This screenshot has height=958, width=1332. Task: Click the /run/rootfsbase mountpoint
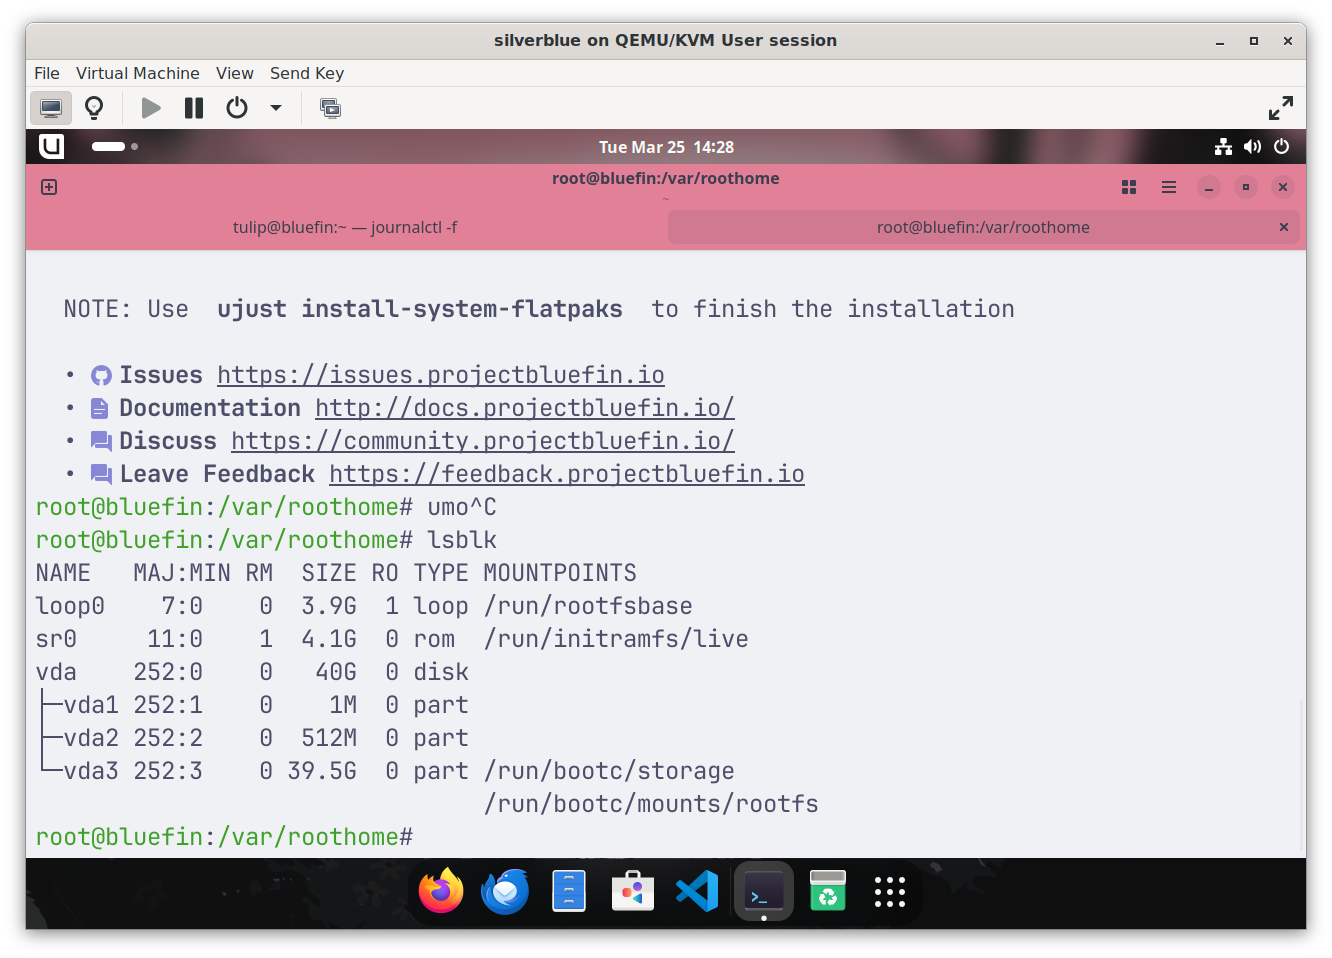click(588, 606)
